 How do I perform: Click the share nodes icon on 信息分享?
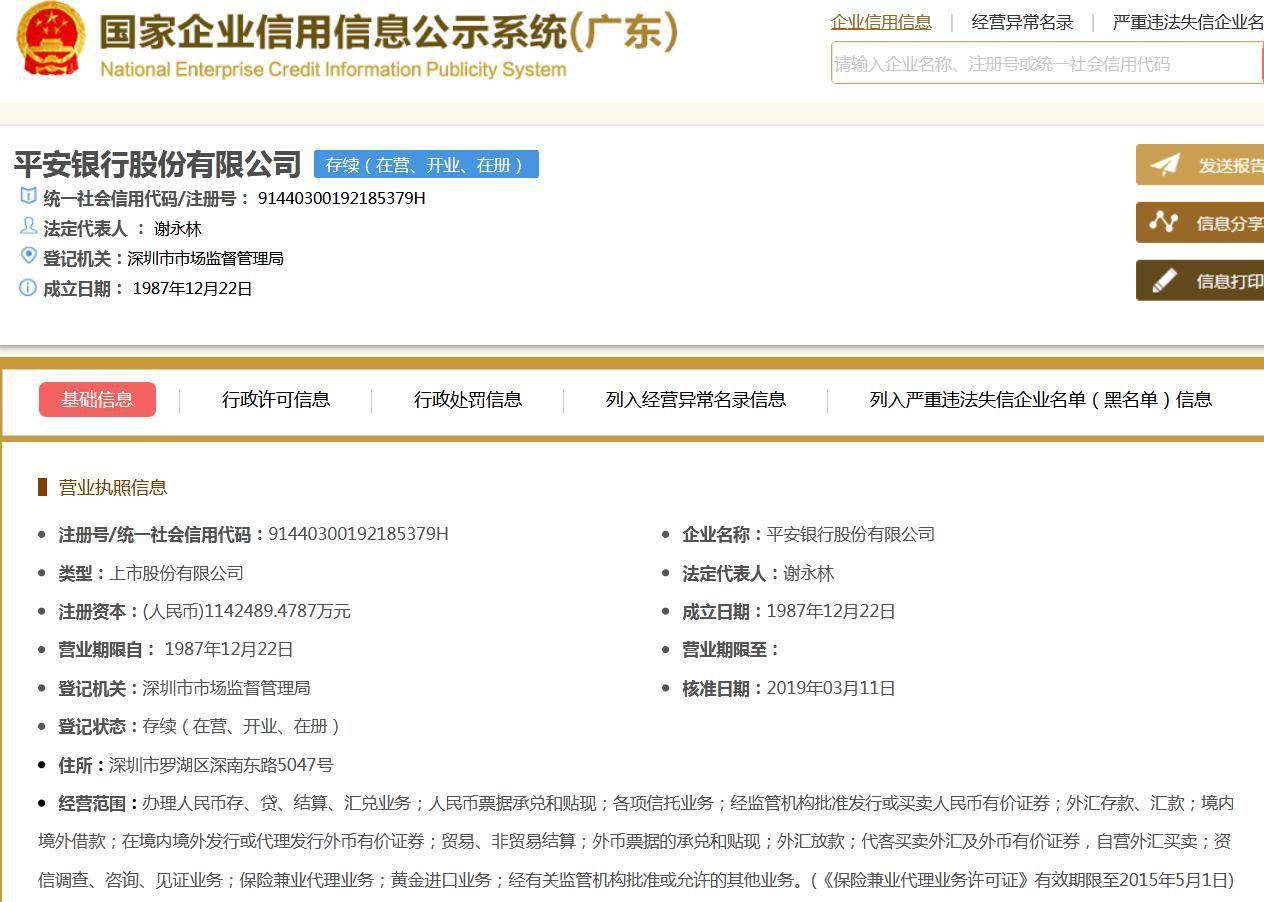1164,222
